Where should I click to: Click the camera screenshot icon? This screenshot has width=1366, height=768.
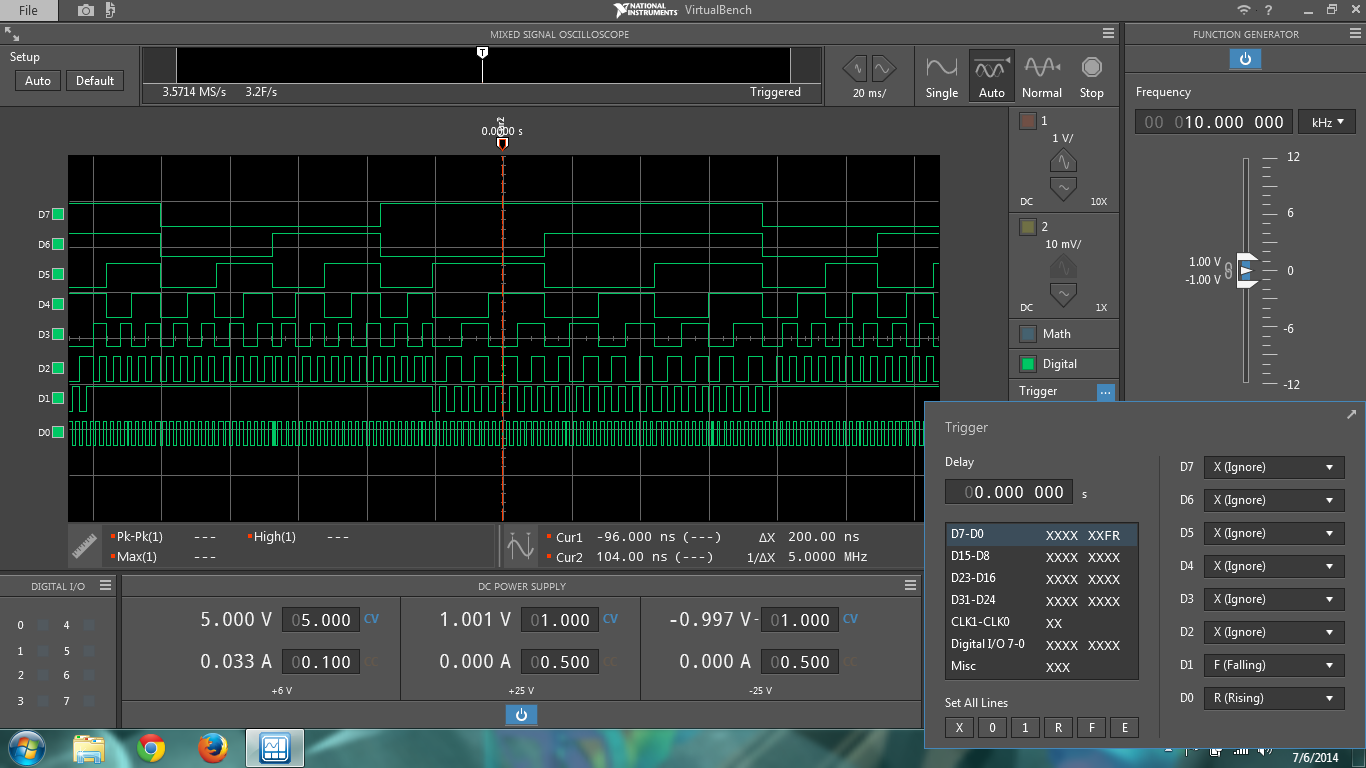coord(86,10)
